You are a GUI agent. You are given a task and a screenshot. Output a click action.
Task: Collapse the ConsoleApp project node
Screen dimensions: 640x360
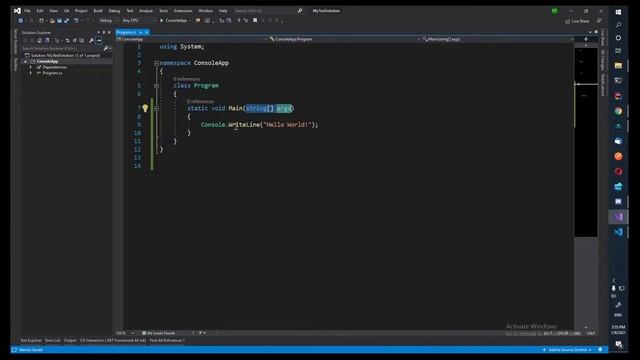click(26, 61)
